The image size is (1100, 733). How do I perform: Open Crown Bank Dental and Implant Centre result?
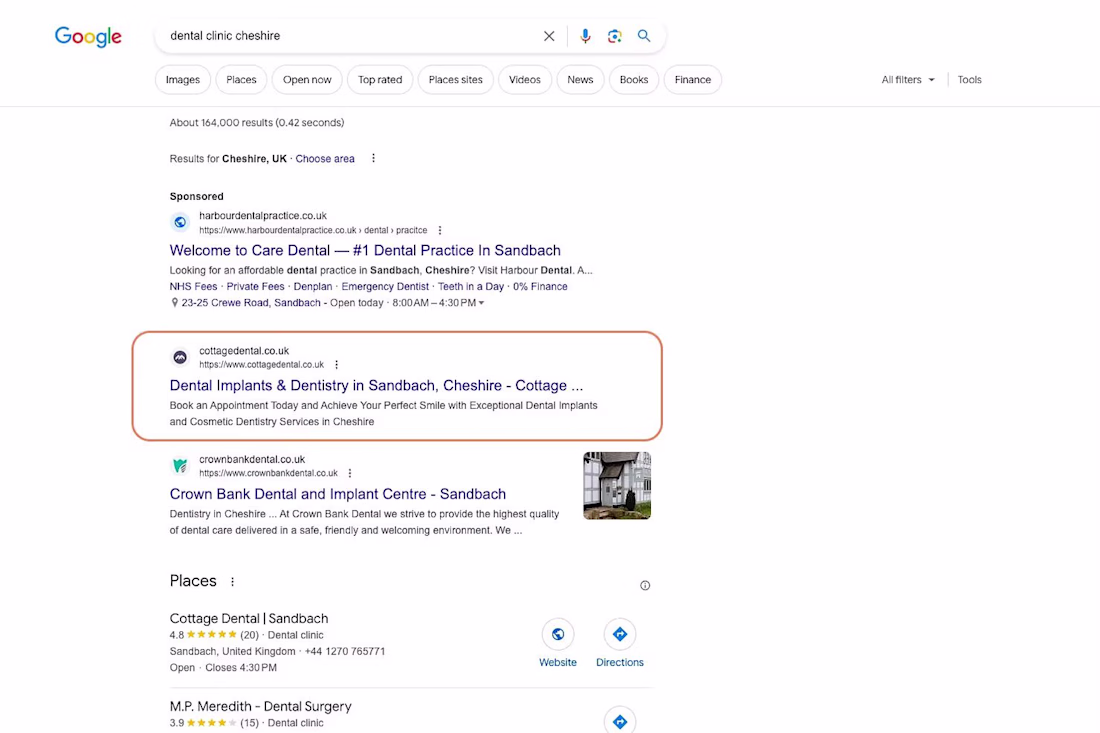click(x=338, y=494)
